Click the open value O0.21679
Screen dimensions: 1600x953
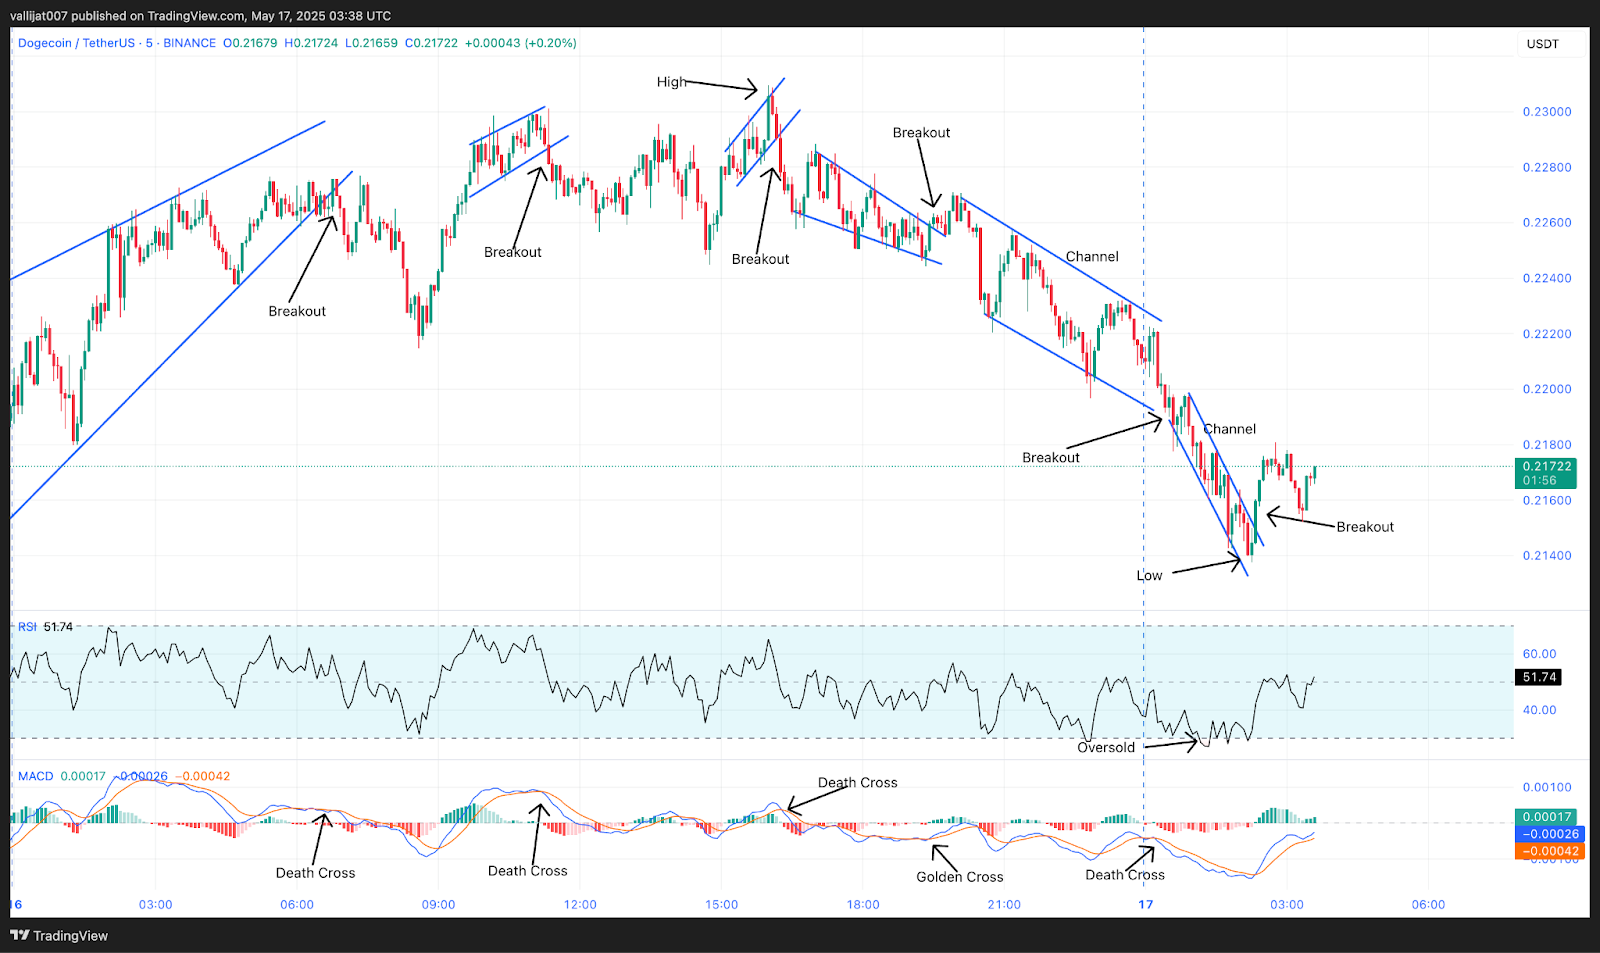click(250, 43)
